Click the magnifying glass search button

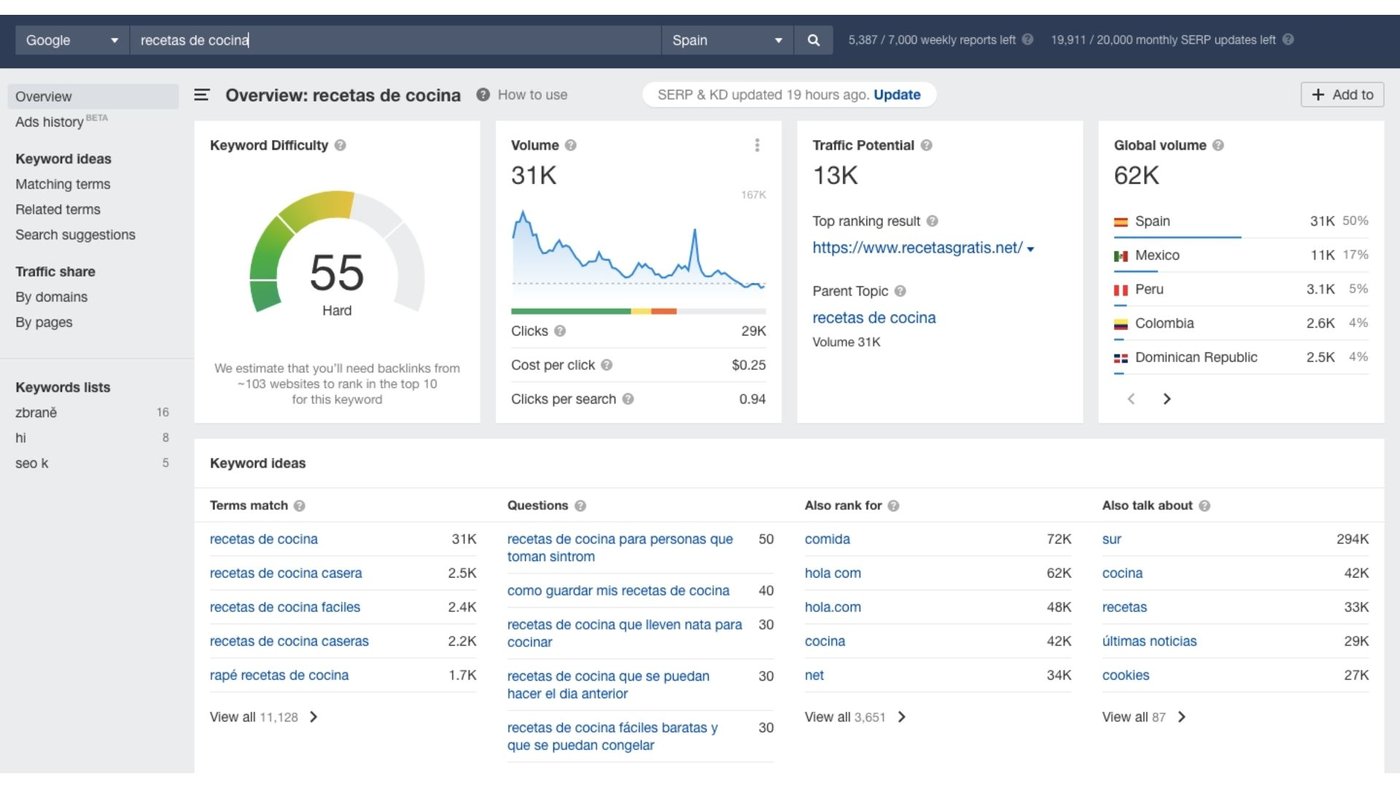(x=813, y=40)
